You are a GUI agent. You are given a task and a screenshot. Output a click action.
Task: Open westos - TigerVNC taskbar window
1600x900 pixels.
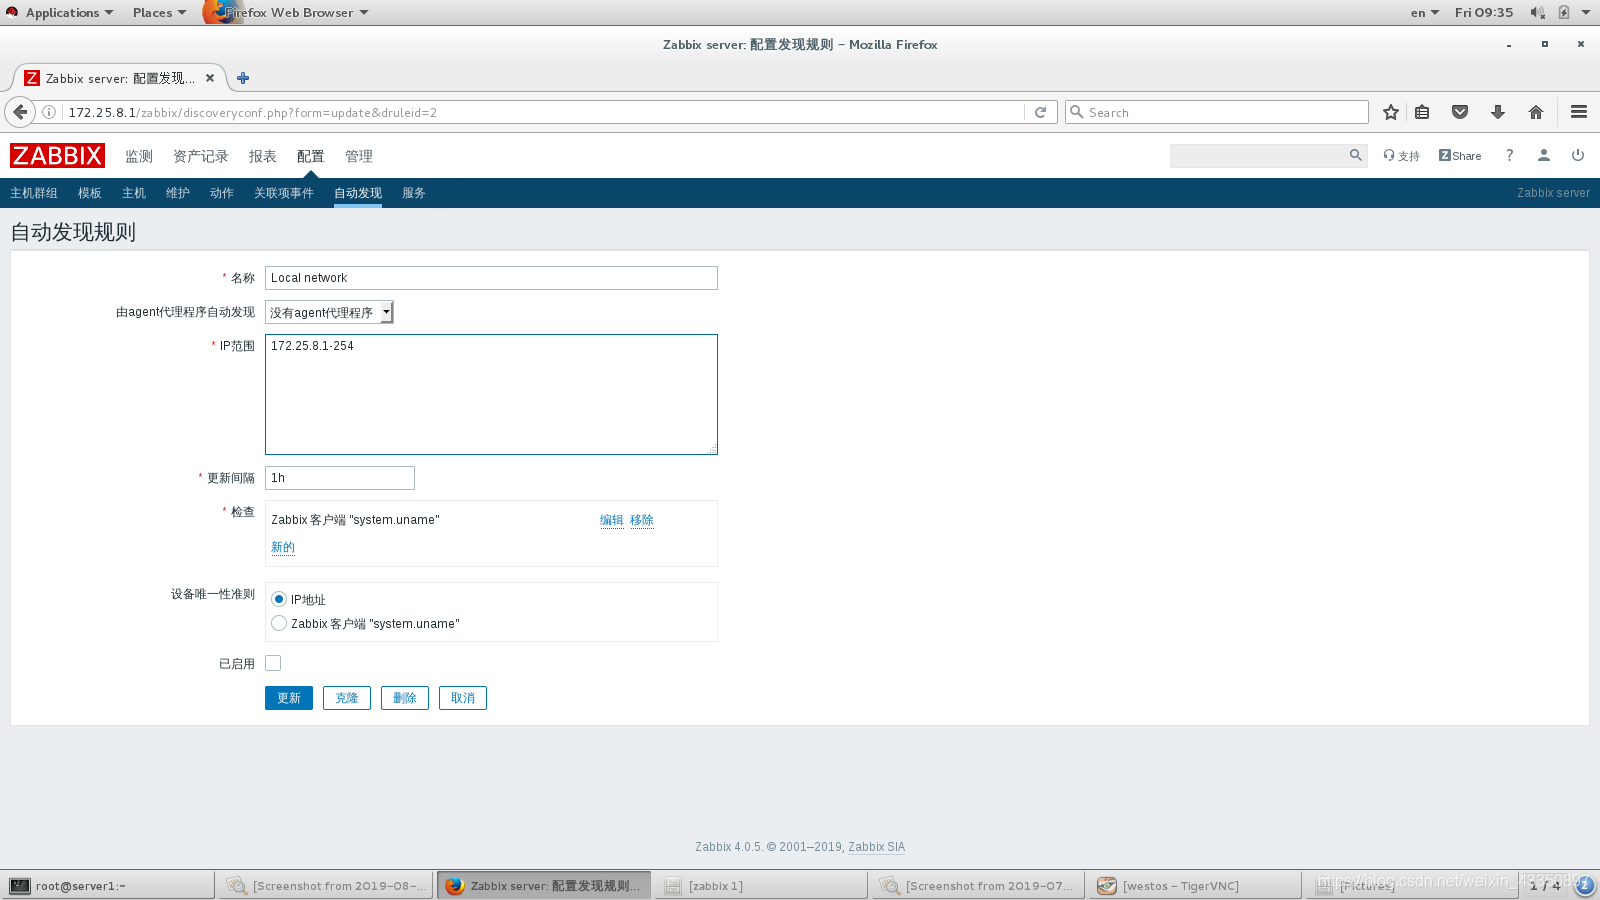click(x=1196, y=885)
